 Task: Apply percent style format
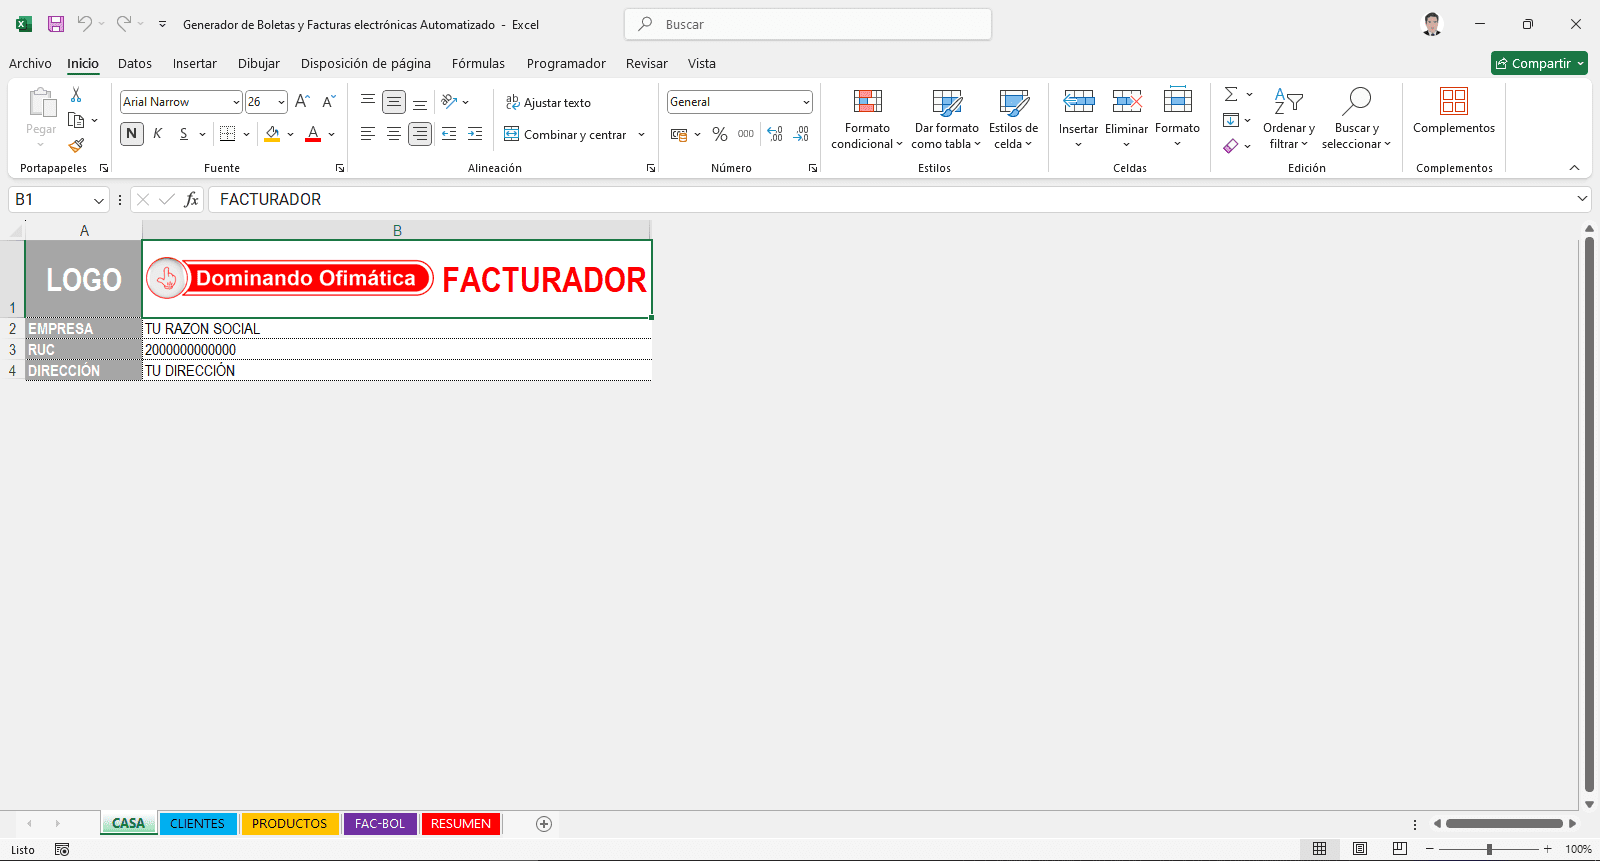[x=720, y=134]
